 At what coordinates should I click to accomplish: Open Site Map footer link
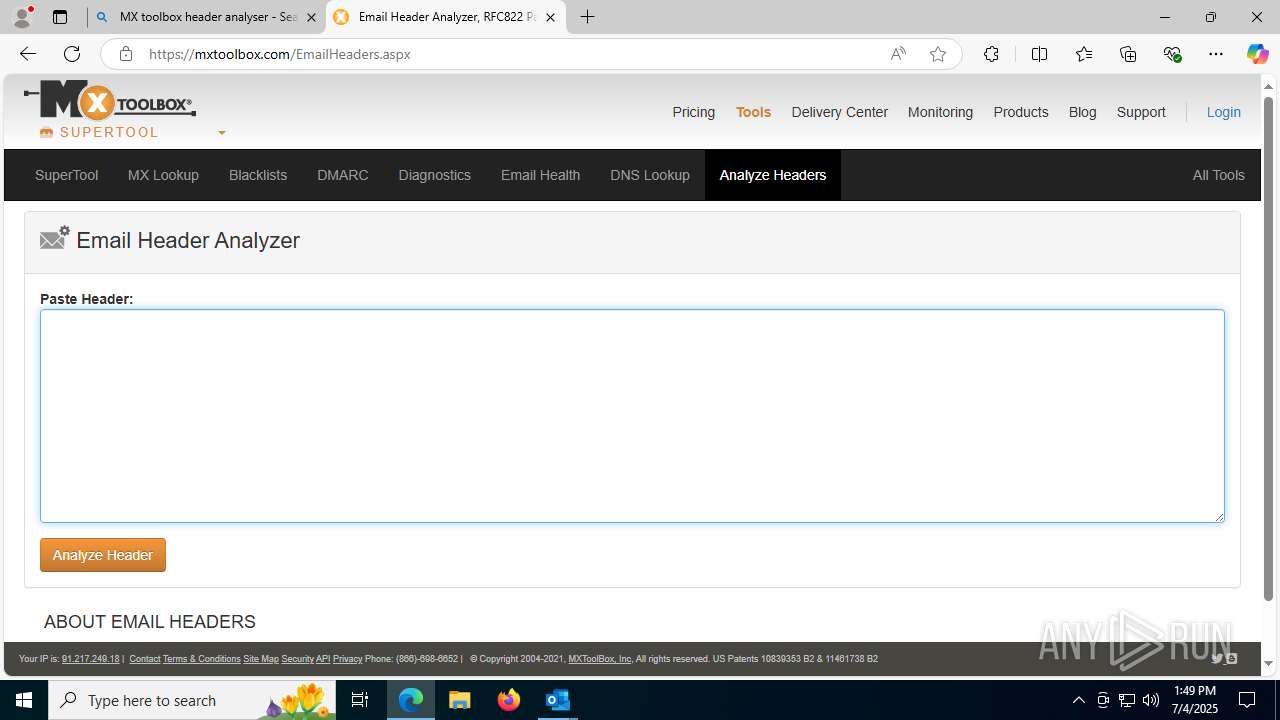(261, 659)
